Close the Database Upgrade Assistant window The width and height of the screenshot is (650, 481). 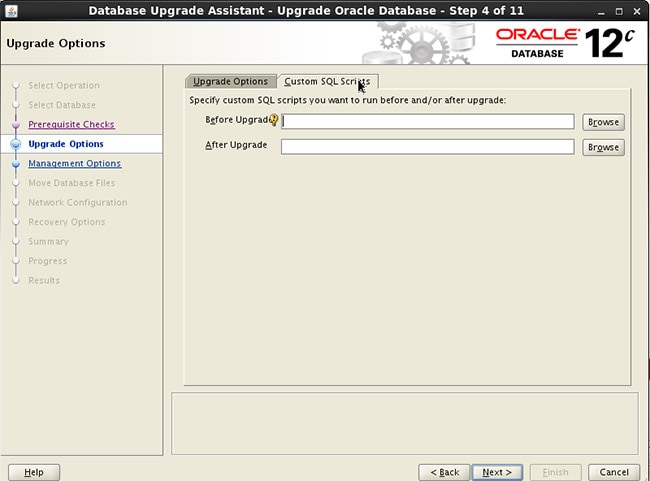coord(637,12)
